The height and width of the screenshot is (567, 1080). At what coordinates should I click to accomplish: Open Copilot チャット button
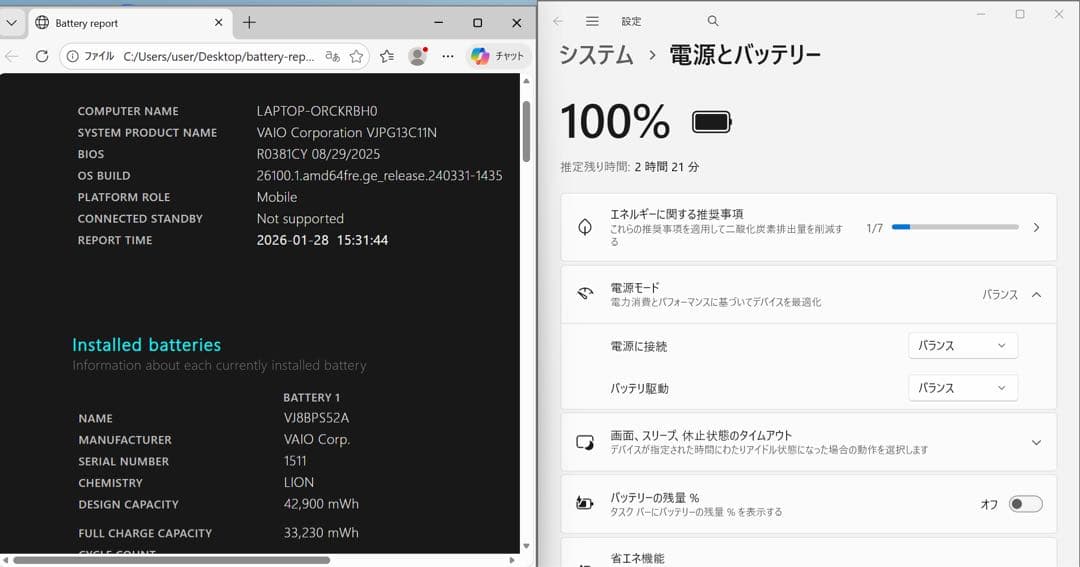tap(498, 56)
